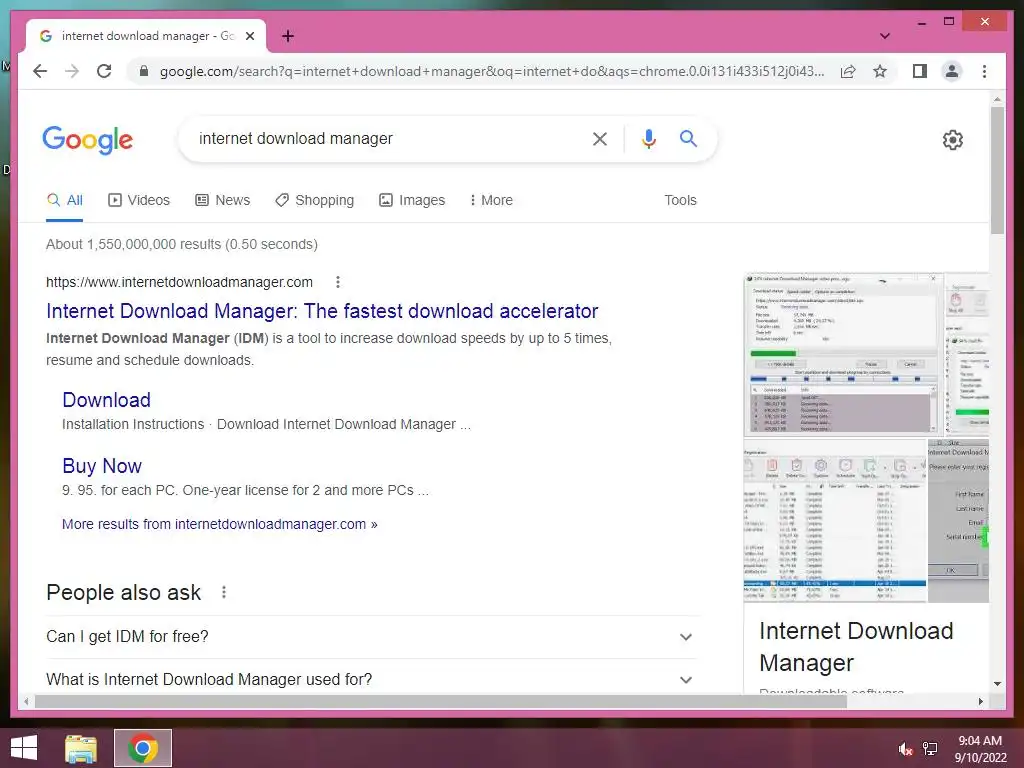Reload the current page
The image size is (1024, 768).
pyautogui.click(x=104, y=71)
